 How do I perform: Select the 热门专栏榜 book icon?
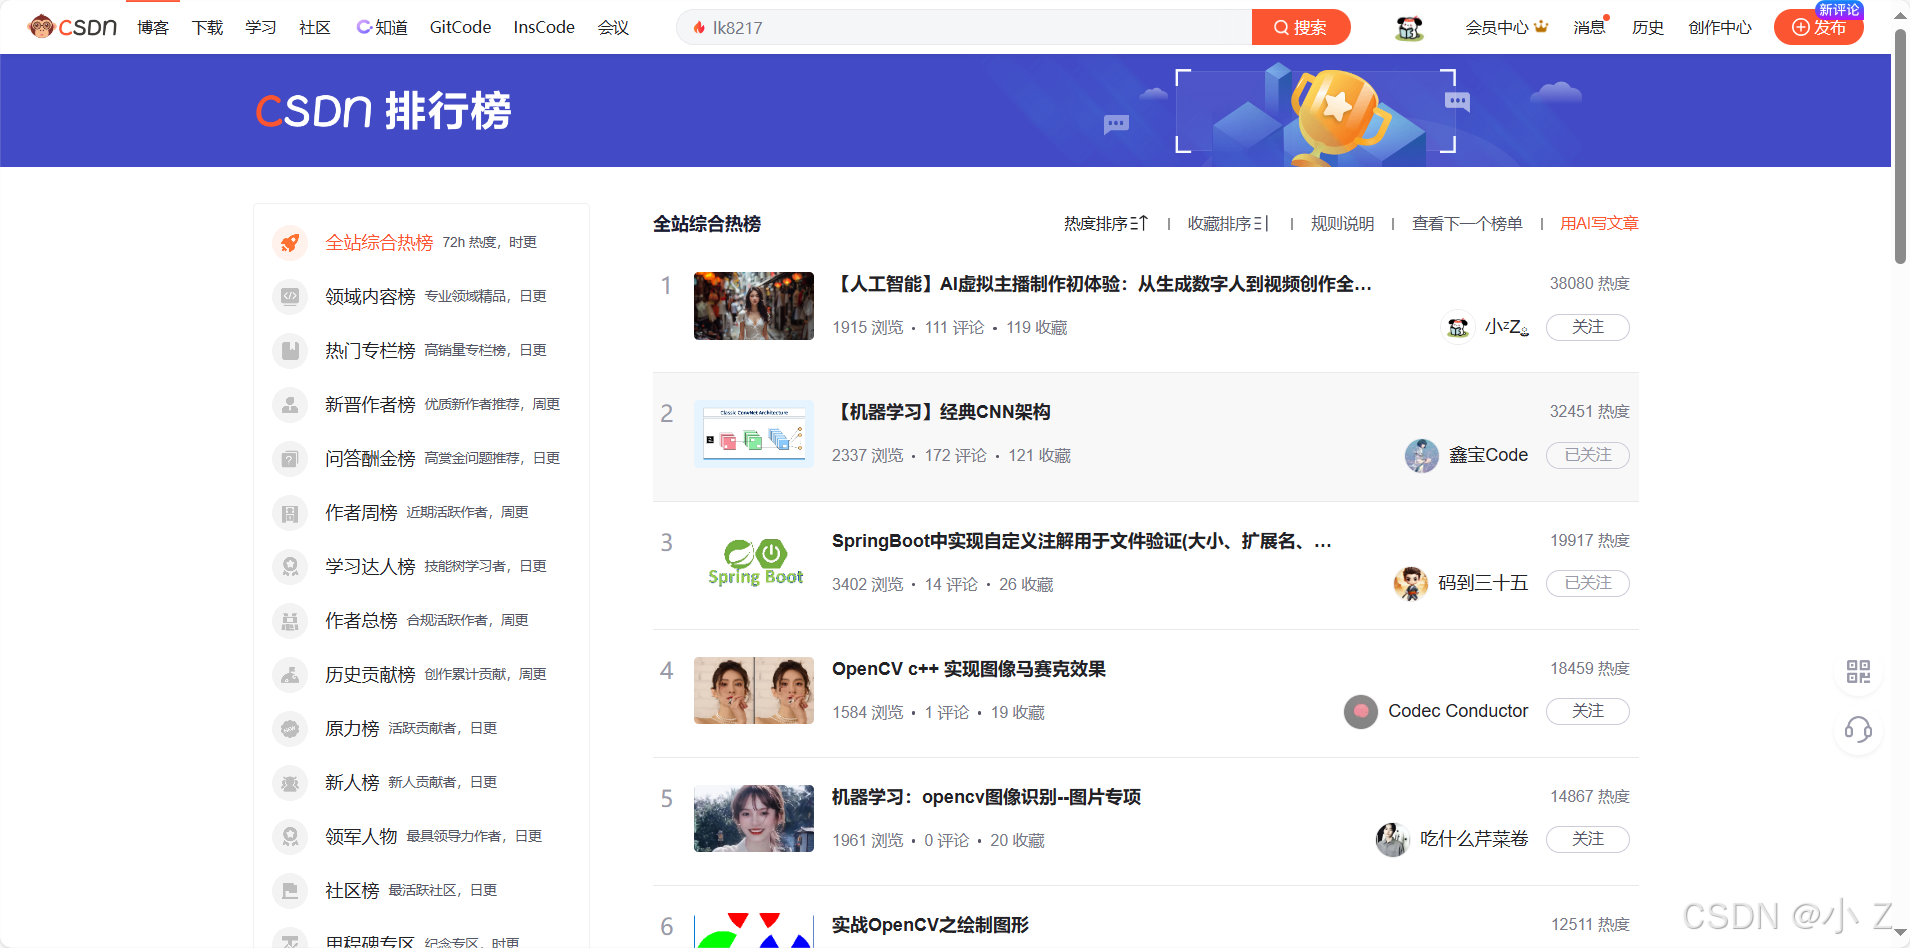click(x=289, y=351)
